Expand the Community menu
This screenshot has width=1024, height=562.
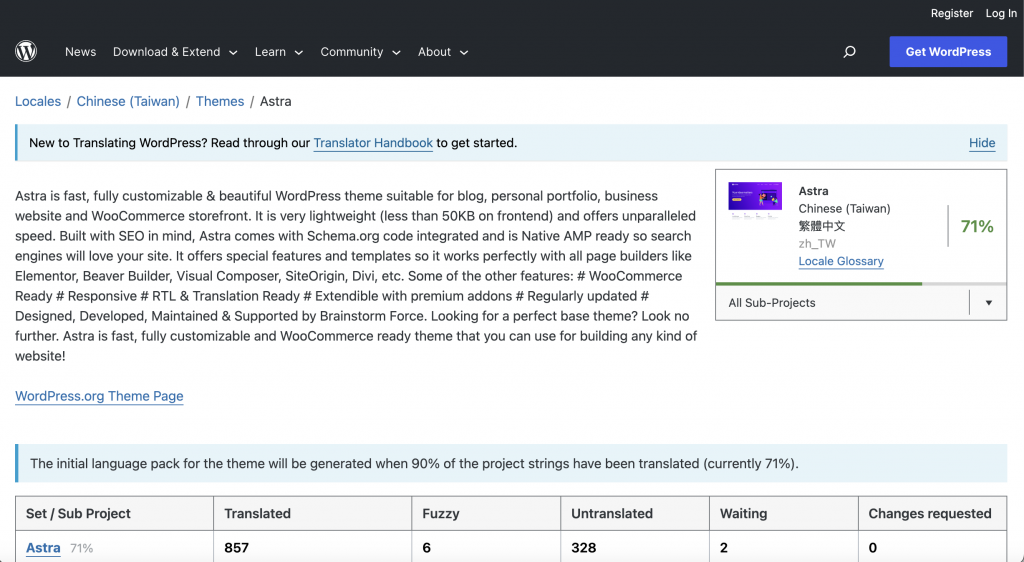tap(360, 52)
